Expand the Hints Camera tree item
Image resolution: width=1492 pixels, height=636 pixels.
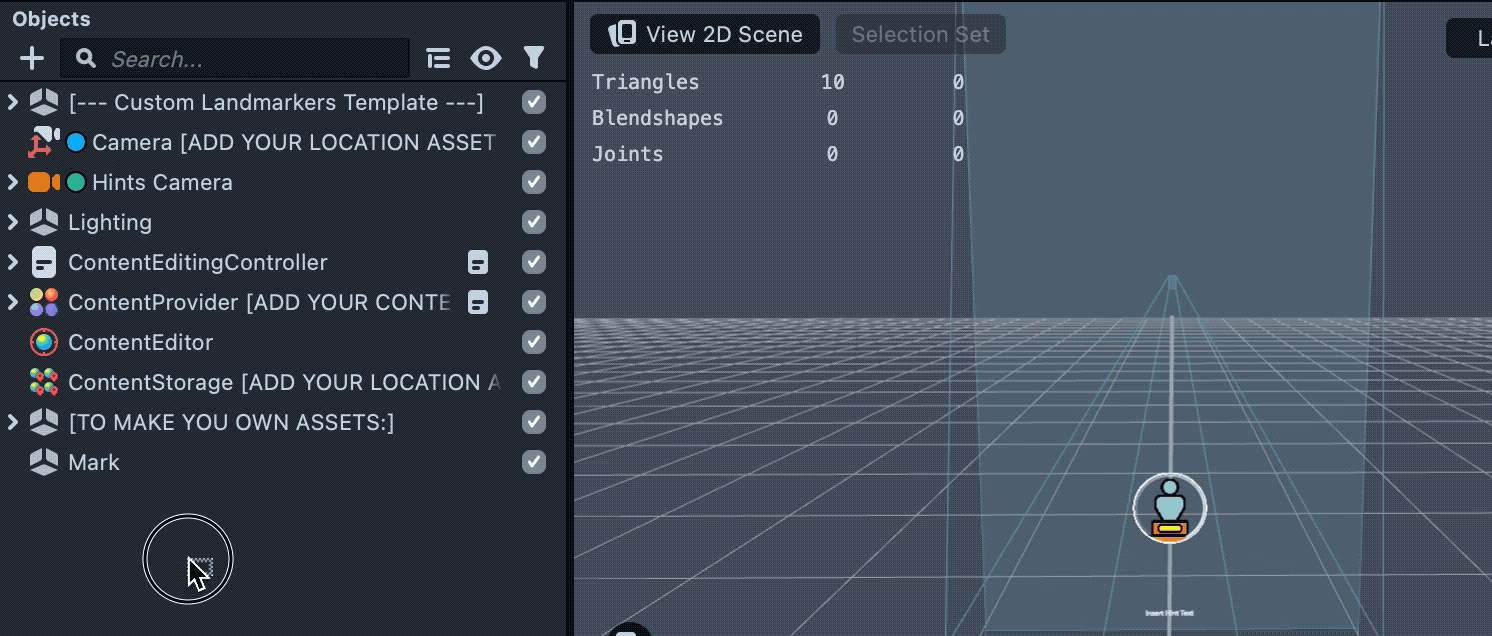(x=13, y=183)
